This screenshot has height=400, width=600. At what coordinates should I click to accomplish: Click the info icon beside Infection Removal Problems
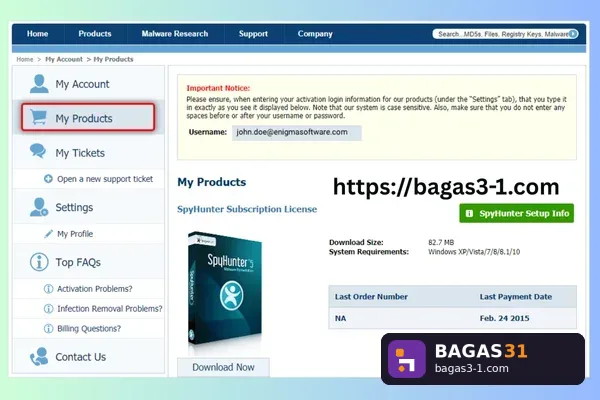pos(48,309)
